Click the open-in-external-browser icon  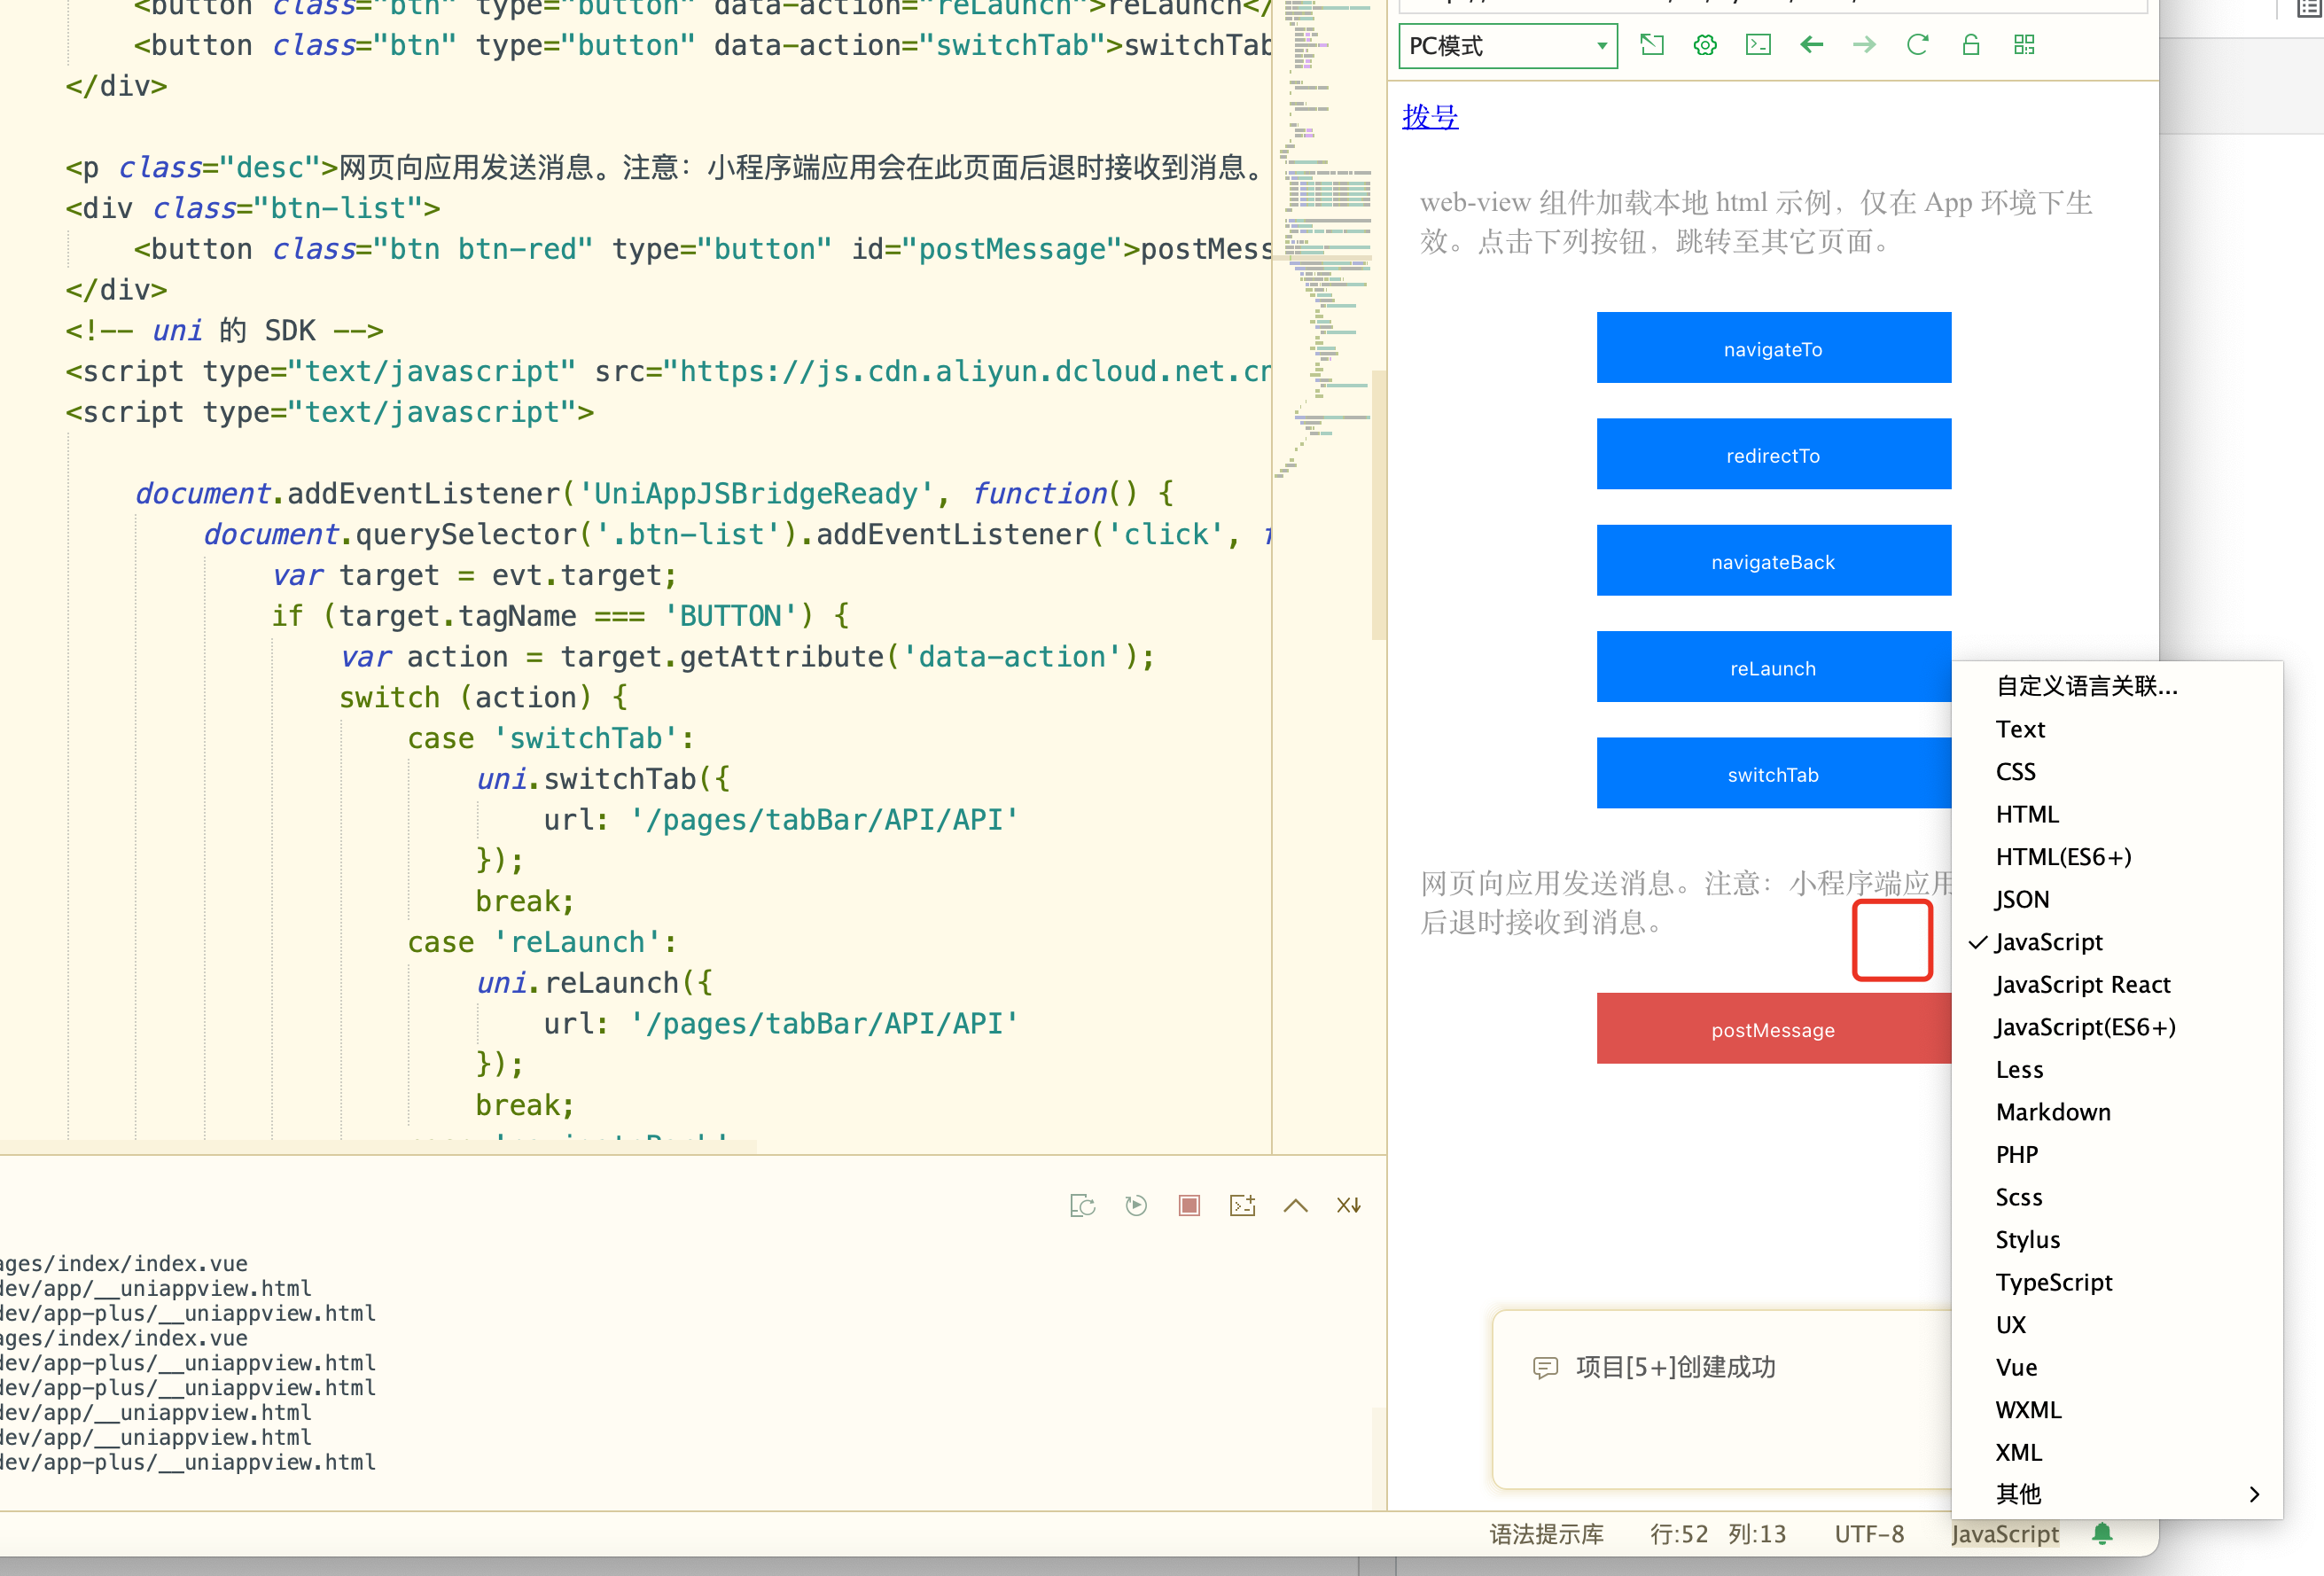tap(1652, 45)
